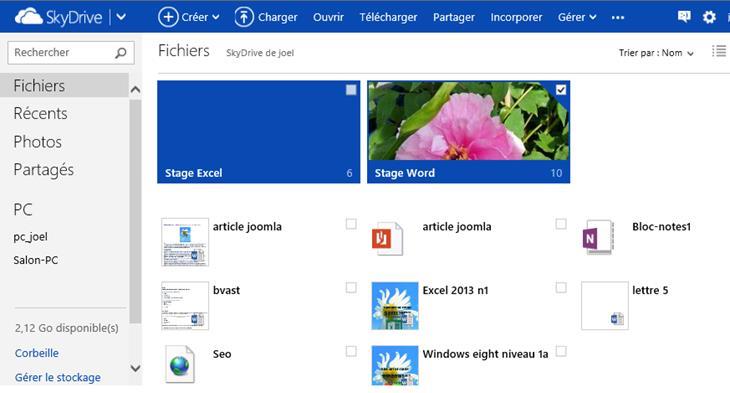Open the Salon-PC computer link
The width and height of the screenshot is (730, 393).
click(36, 260)
